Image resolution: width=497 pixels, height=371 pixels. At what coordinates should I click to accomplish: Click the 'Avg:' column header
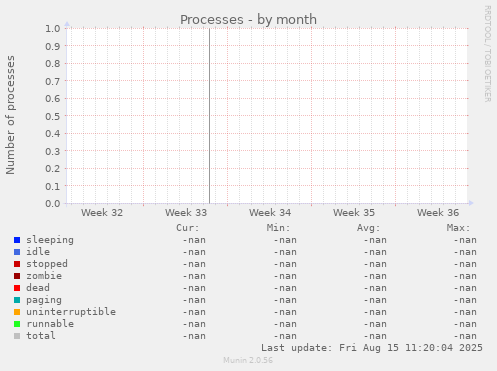[368, 228]
